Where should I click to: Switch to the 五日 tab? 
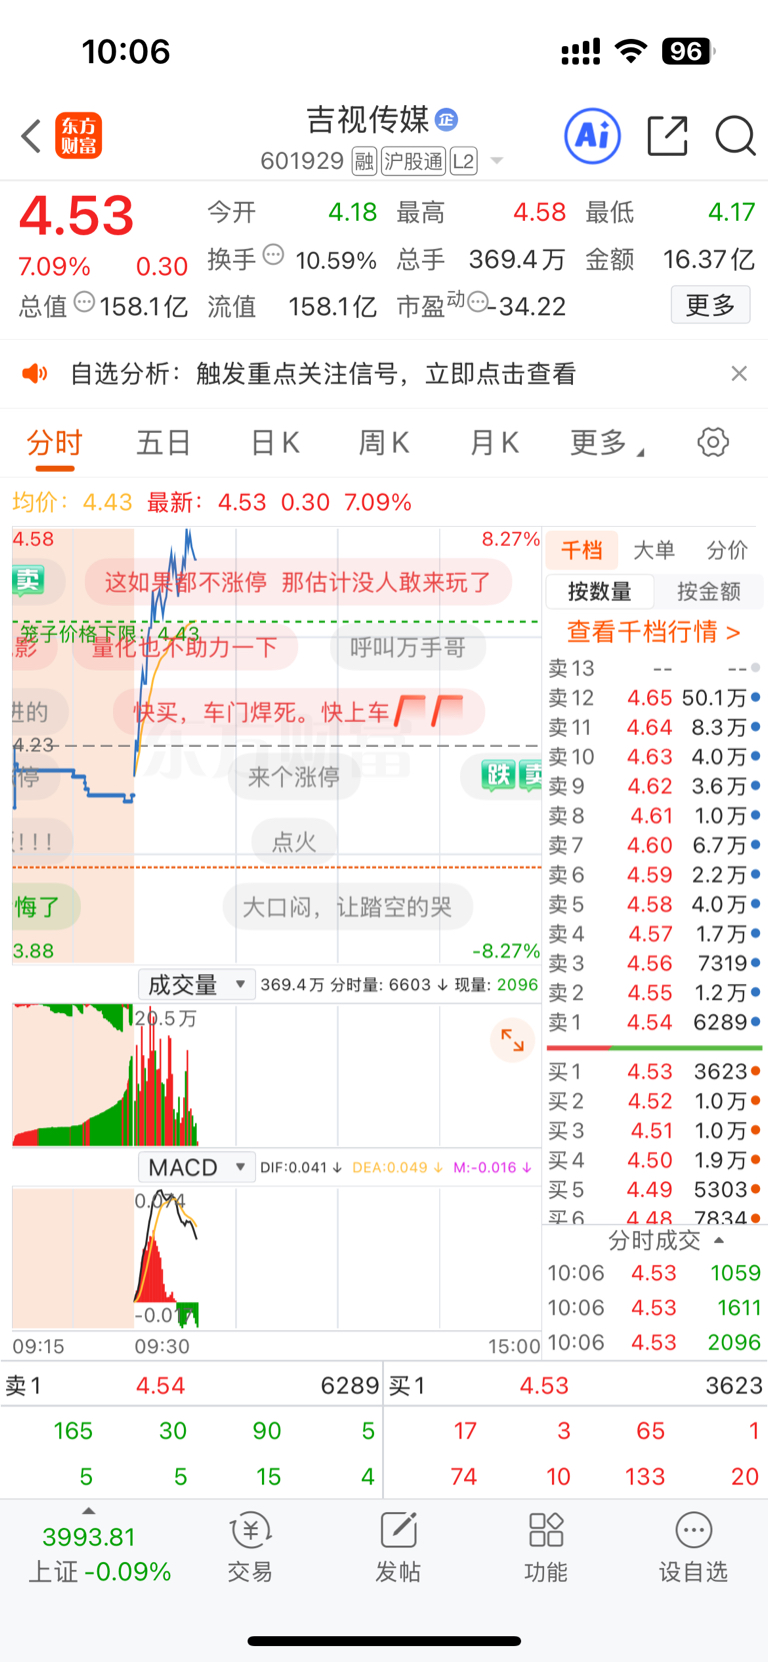coord(163,443)
